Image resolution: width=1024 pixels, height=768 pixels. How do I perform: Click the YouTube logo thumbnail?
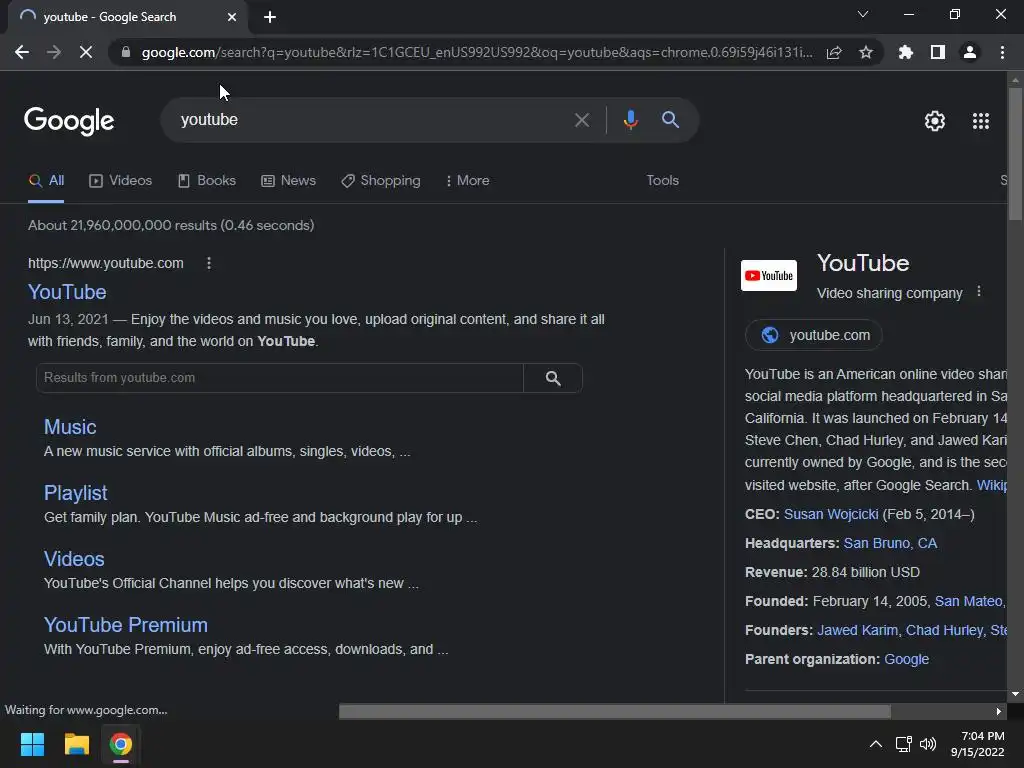click(769, 276)
